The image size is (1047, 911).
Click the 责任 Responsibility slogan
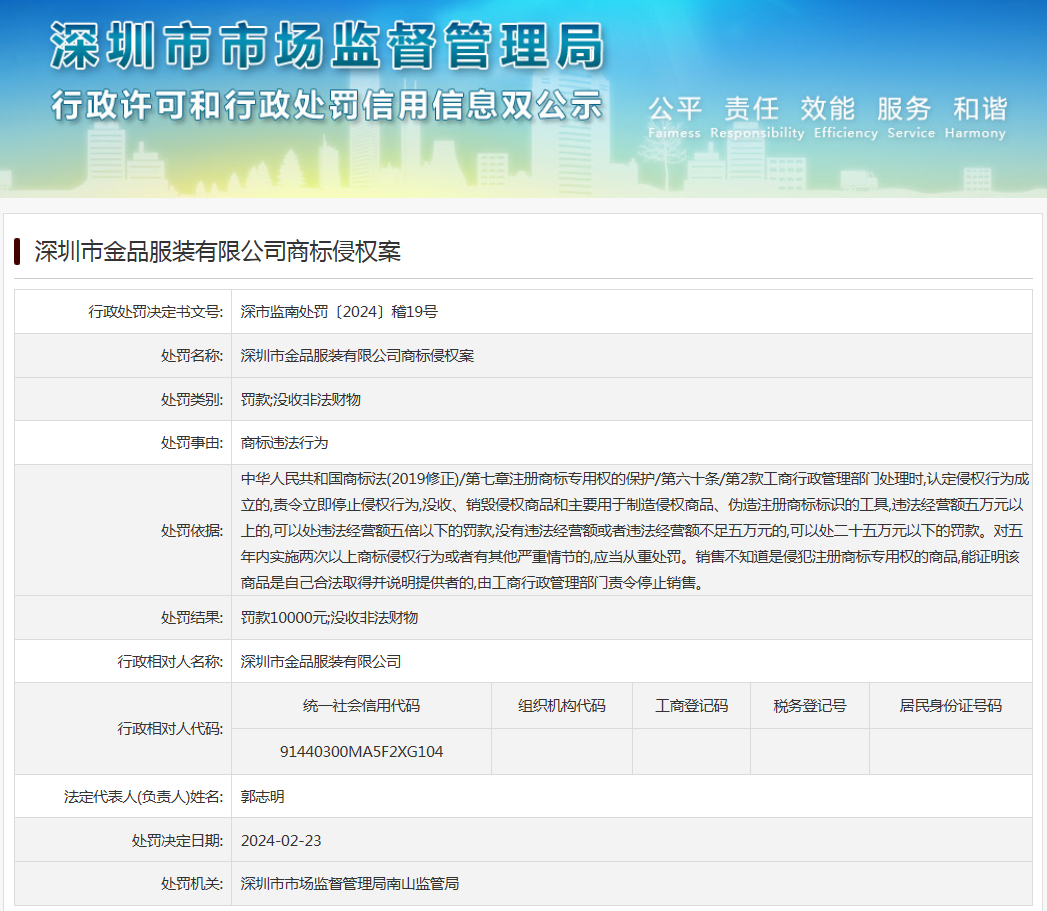757,118
